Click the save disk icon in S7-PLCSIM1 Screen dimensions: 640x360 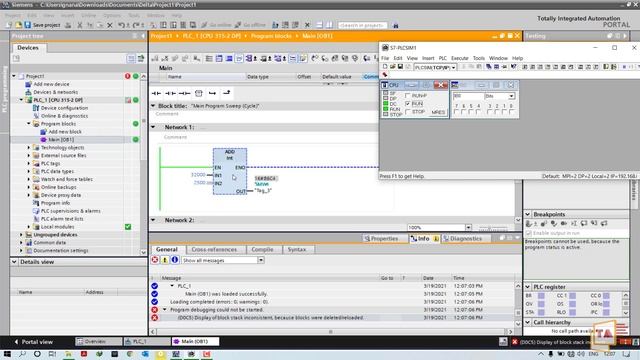[400, 67]
